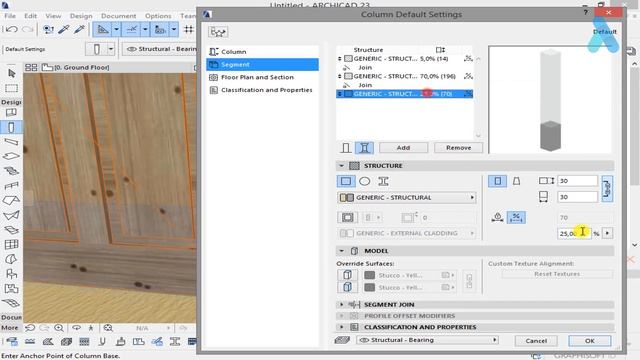Toggle chain link for cross-section dimensions
Viewport: 640px width, 360px height.
click(607, 189)
